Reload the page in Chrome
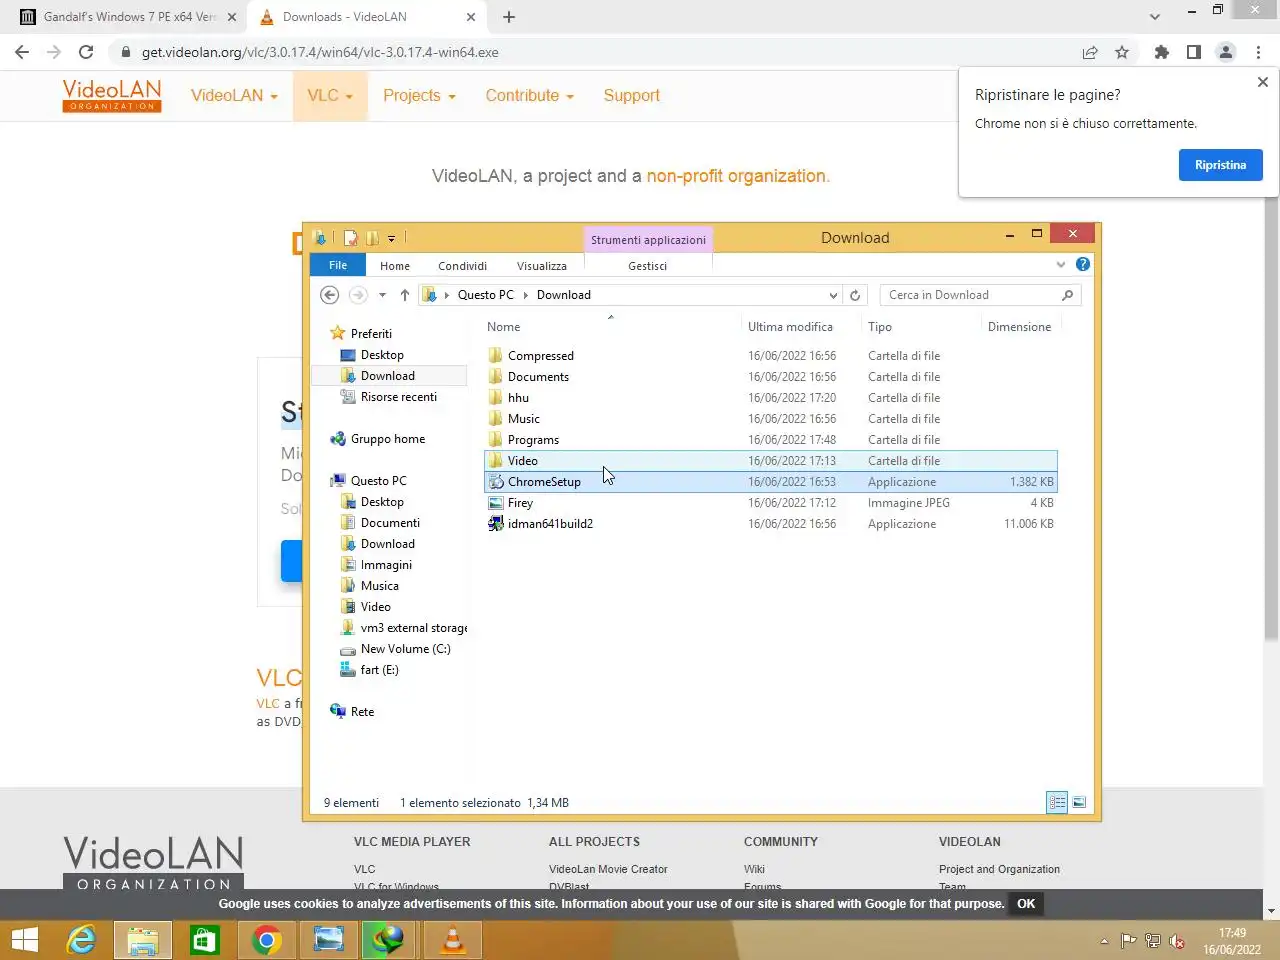 click(86, 52)
